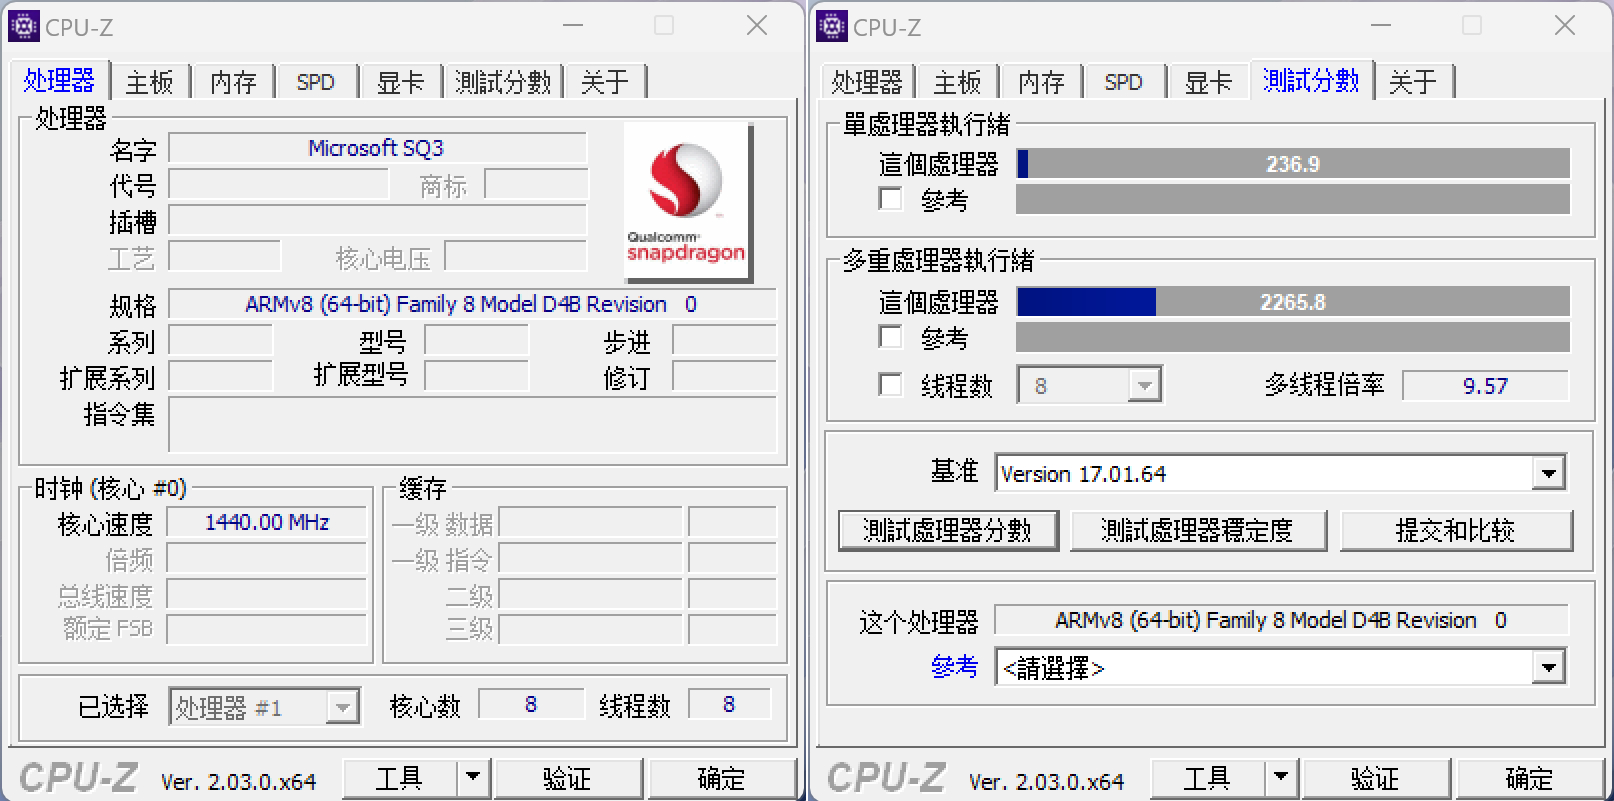Click 验证 button in left window

(568, 777)
